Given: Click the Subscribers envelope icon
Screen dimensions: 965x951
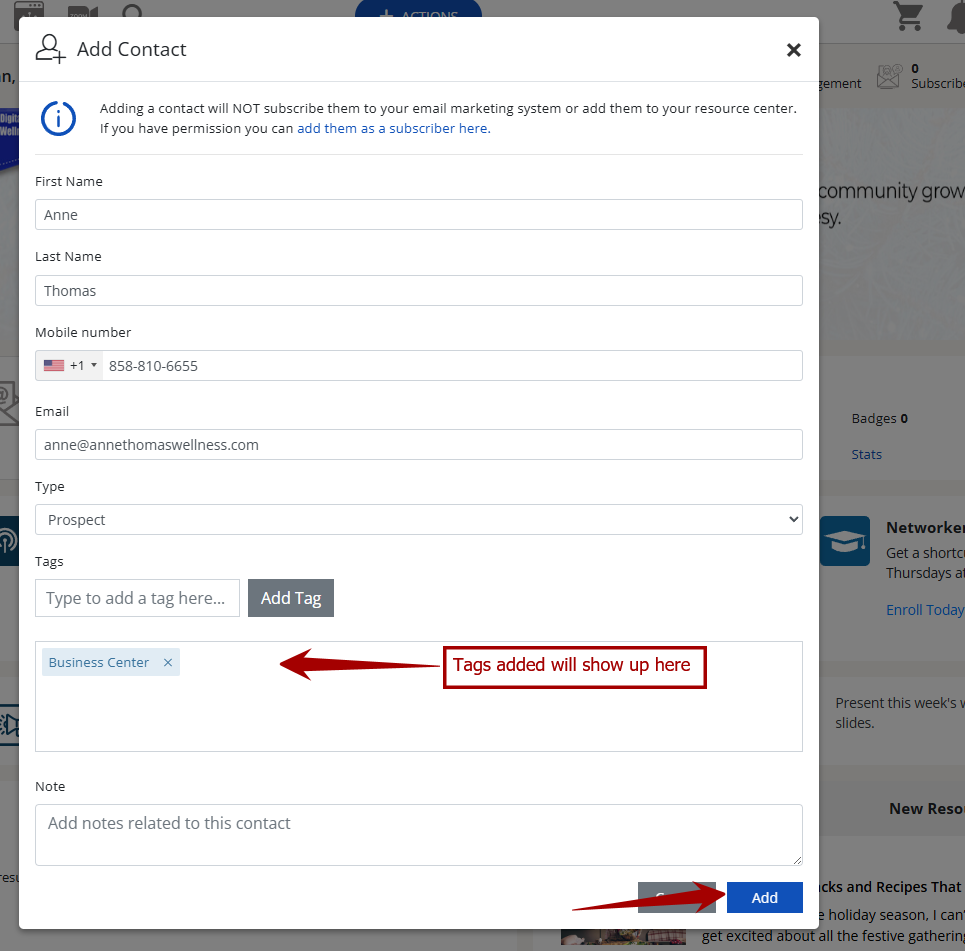Looking at the screenshot, I should [889, 77].
